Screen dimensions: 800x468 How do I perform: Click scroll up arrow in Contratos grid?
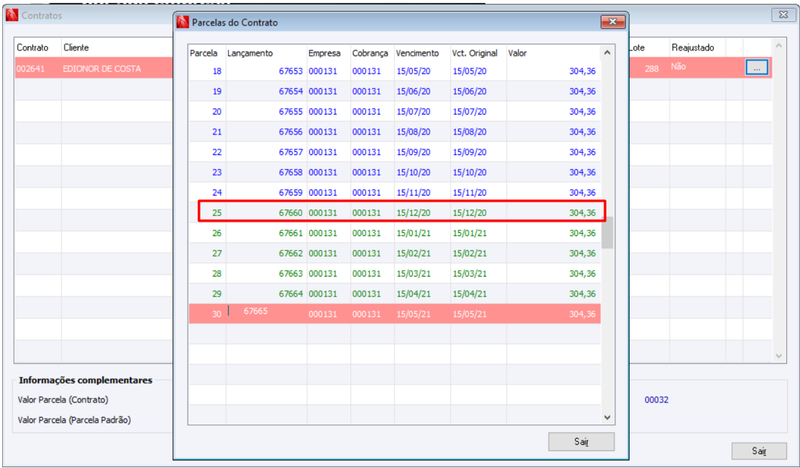[779, 46]
